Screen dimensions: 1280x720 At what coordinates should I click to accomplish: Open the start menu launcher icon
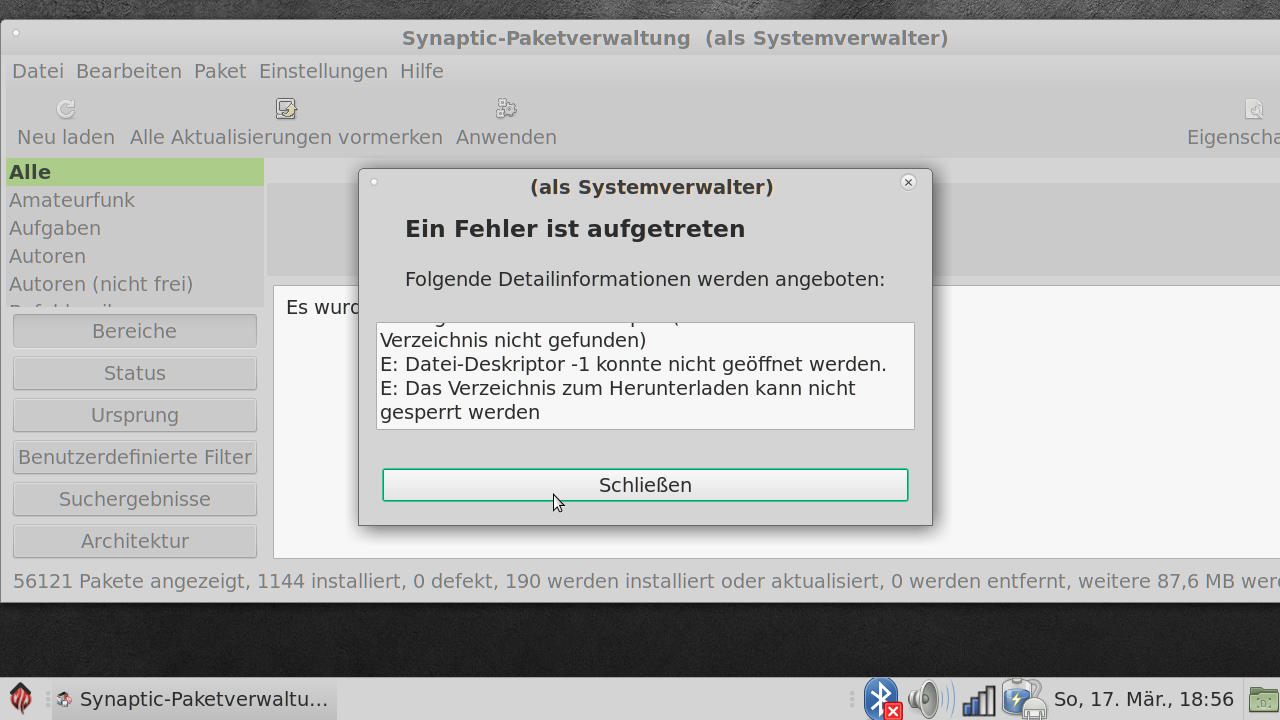pos(21,698)
